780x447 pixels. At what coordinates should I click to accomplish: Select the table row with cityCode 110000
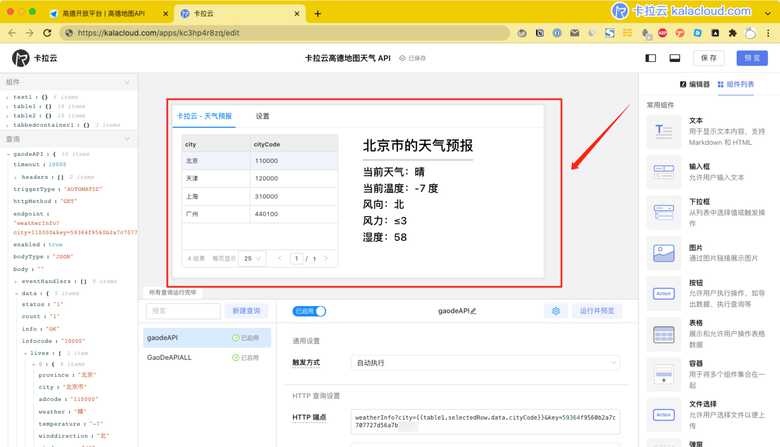tap(260, 161)
